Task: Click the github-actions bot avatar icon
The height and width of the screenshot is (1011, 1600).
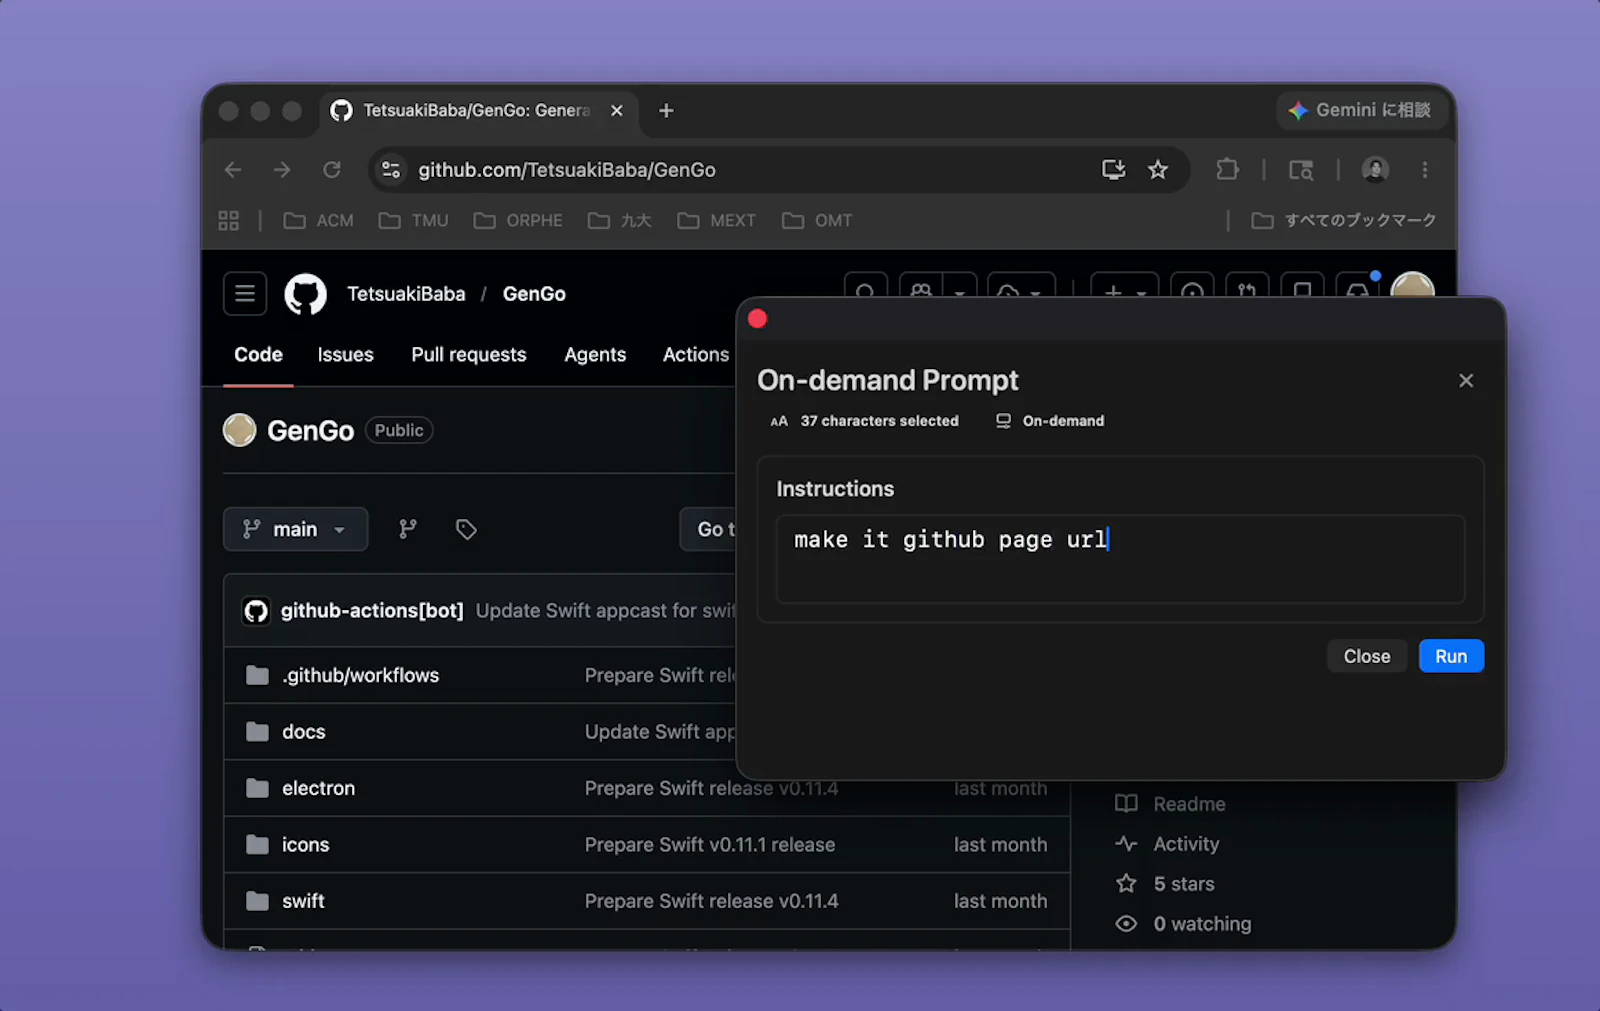Action: [x=256, y=611]
